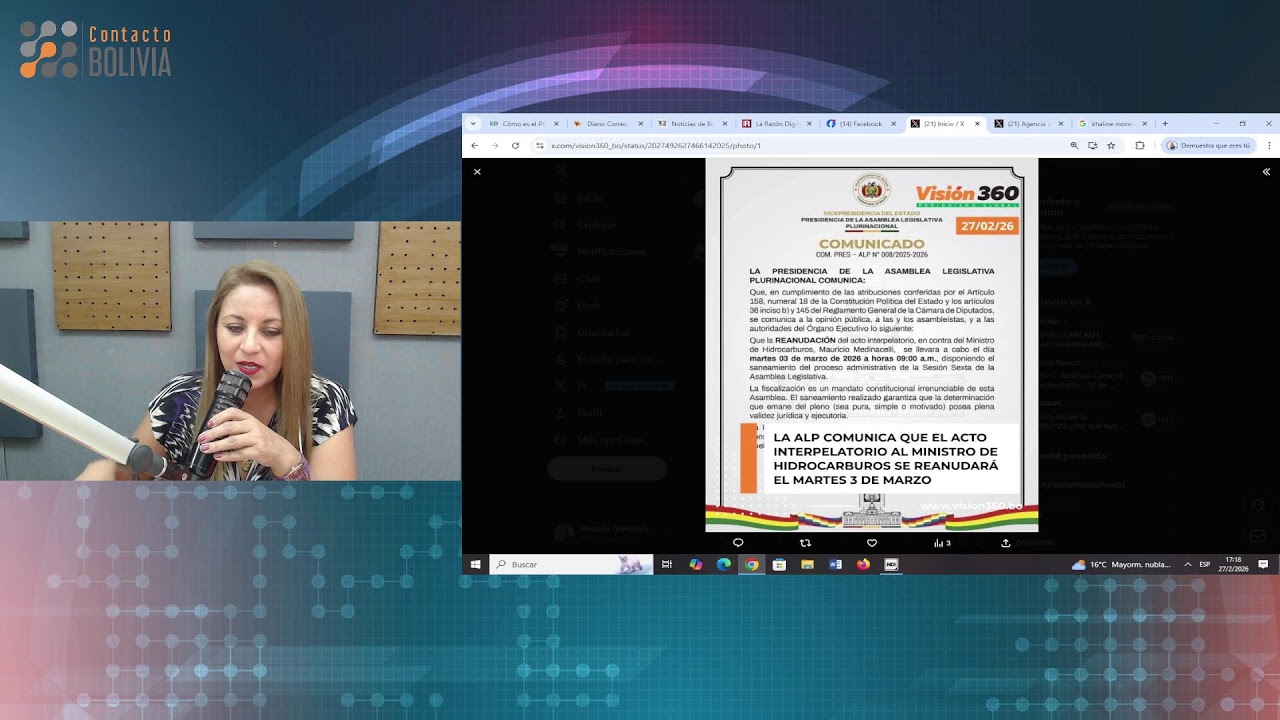
Task: Open the NDI app in the taskbar
Action: click(x=891, y=564)
